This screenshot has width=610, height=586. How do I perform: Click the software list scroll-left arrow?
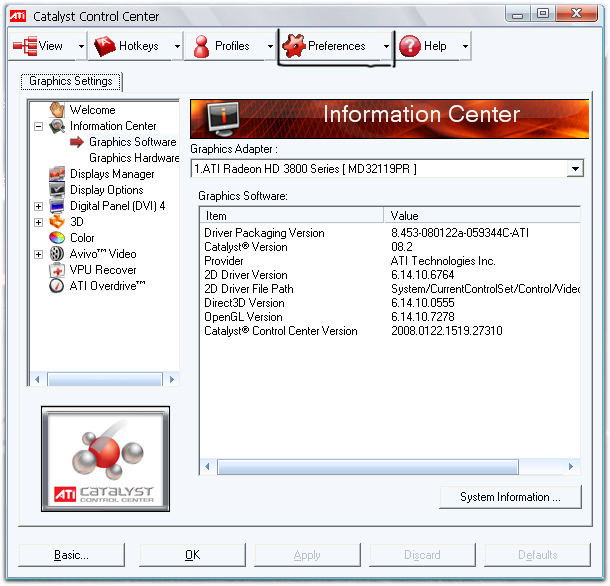coord(207,467)
